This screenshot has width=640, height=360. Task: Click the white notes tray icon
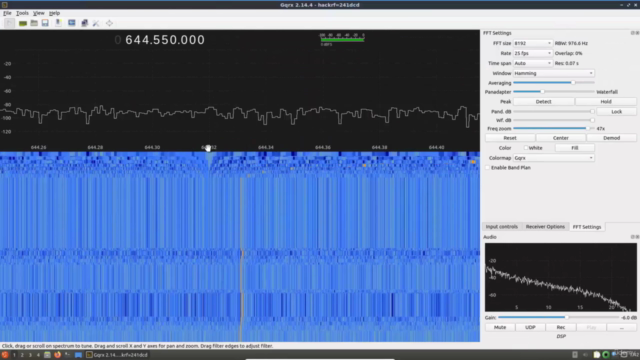597,355
